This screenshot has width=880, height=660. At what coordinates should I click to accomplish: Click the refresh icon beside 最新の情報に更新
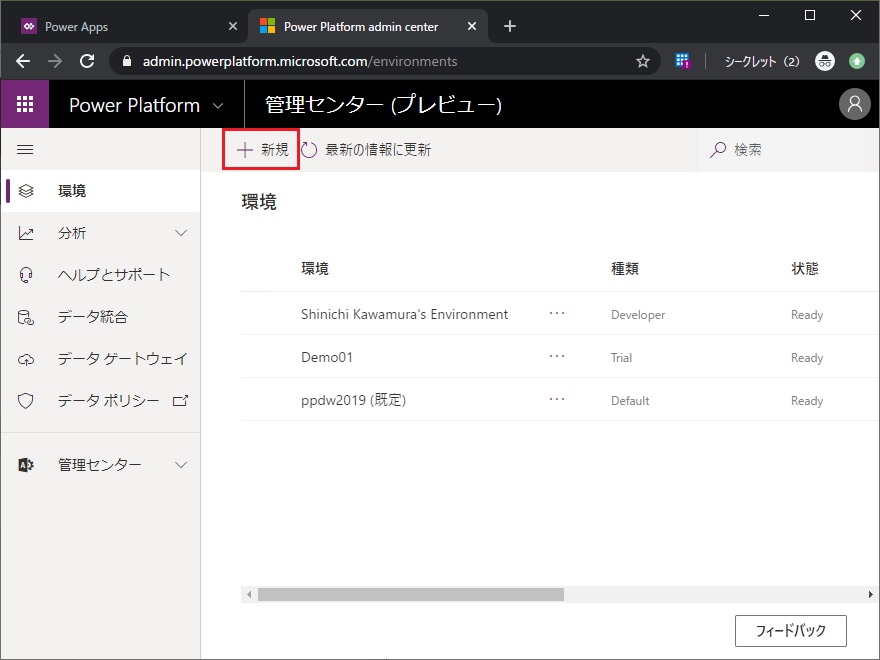coord(309,150)
